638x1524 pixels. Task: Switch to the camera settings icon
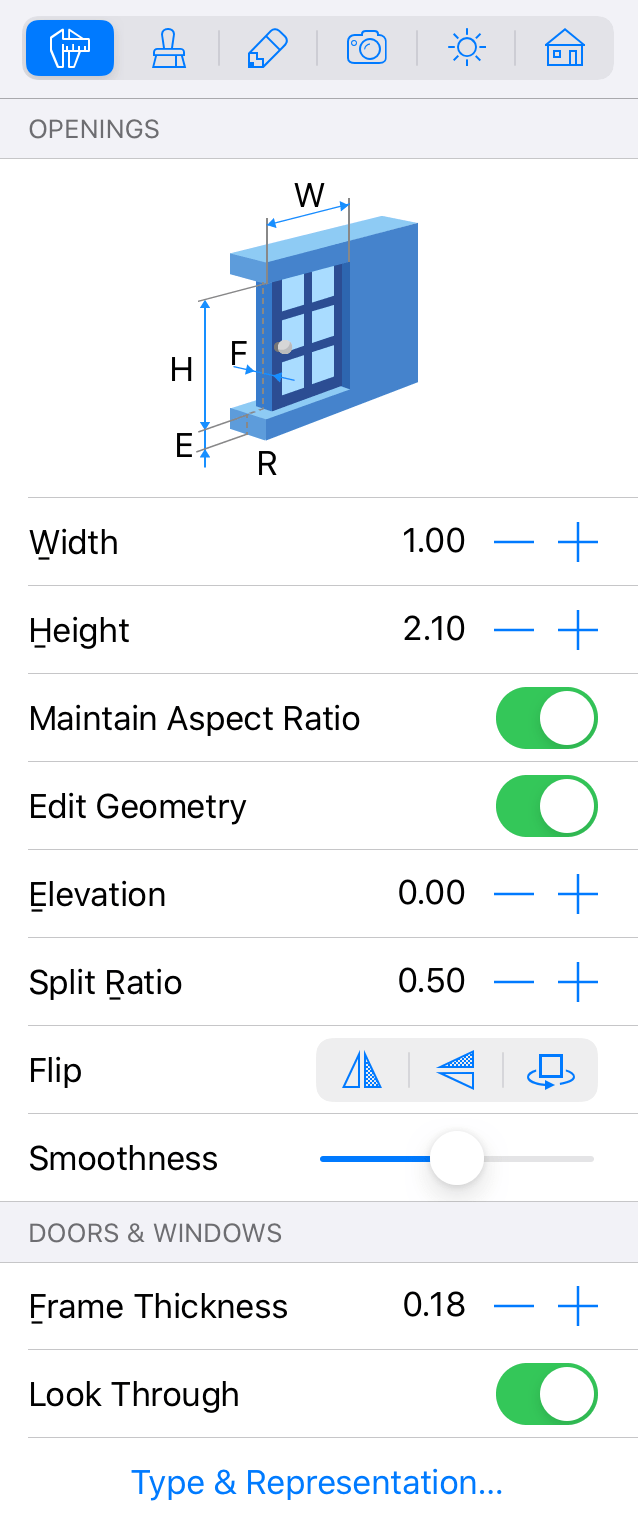point(367,48)
